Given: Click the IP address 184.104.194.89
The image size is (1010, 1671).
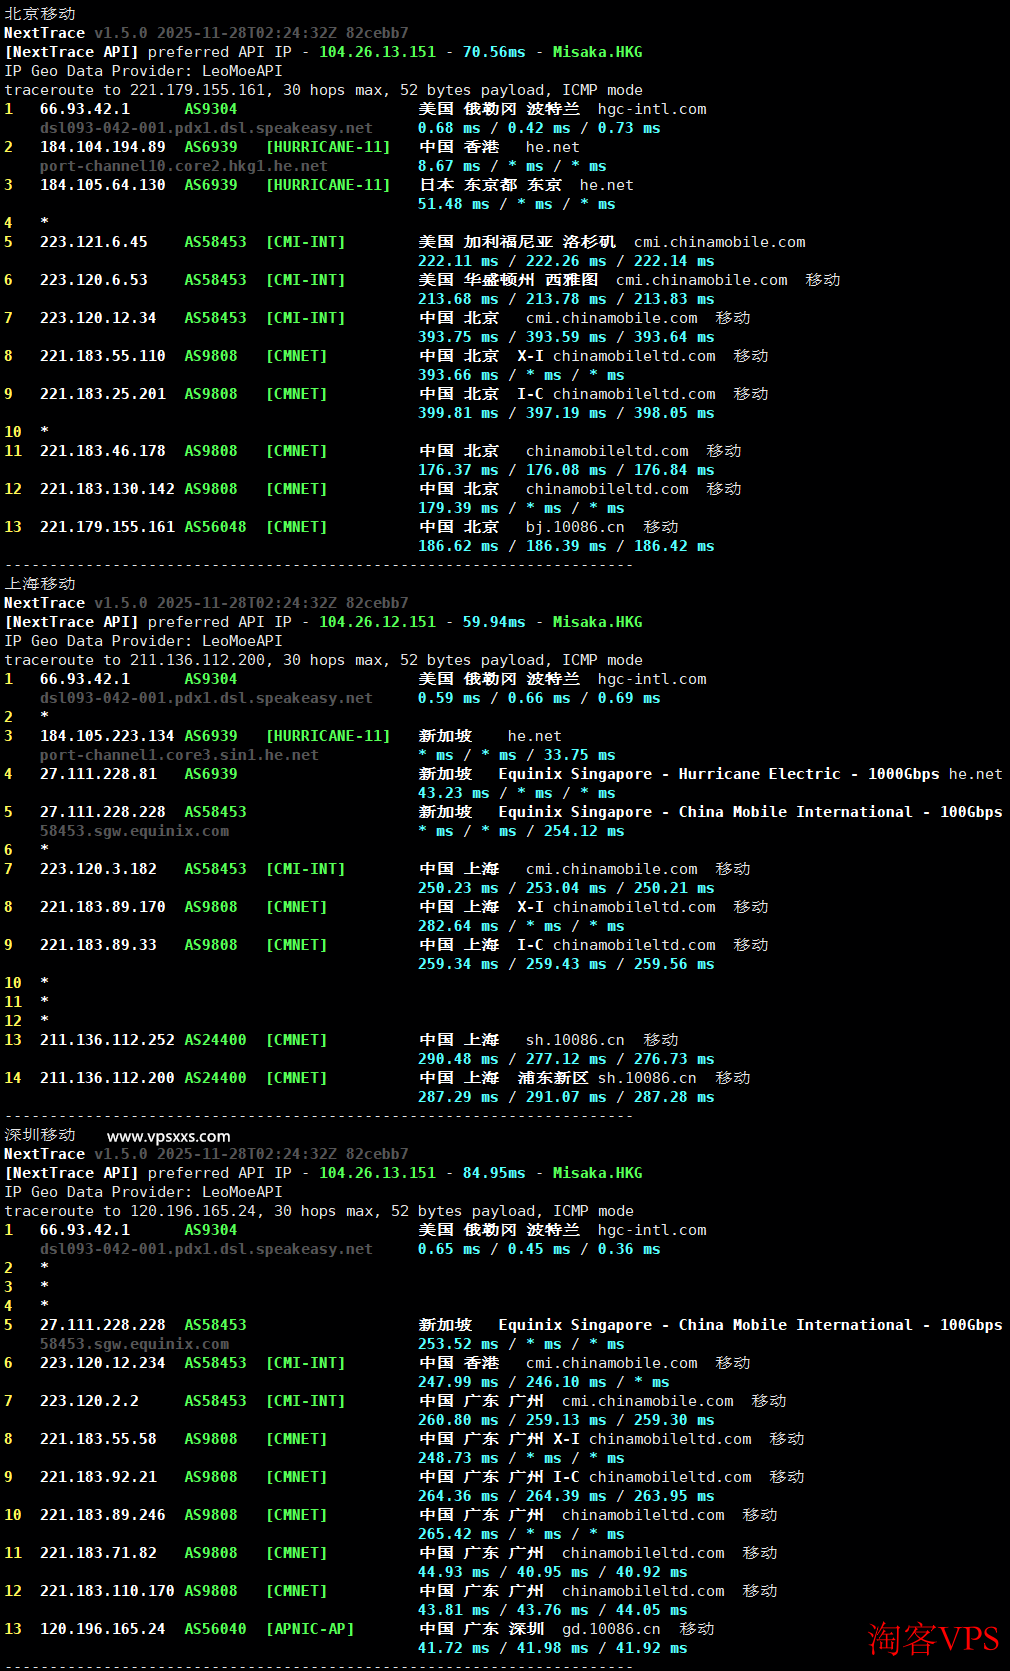Looking at the screenshot, I should [x=102, y=147].
